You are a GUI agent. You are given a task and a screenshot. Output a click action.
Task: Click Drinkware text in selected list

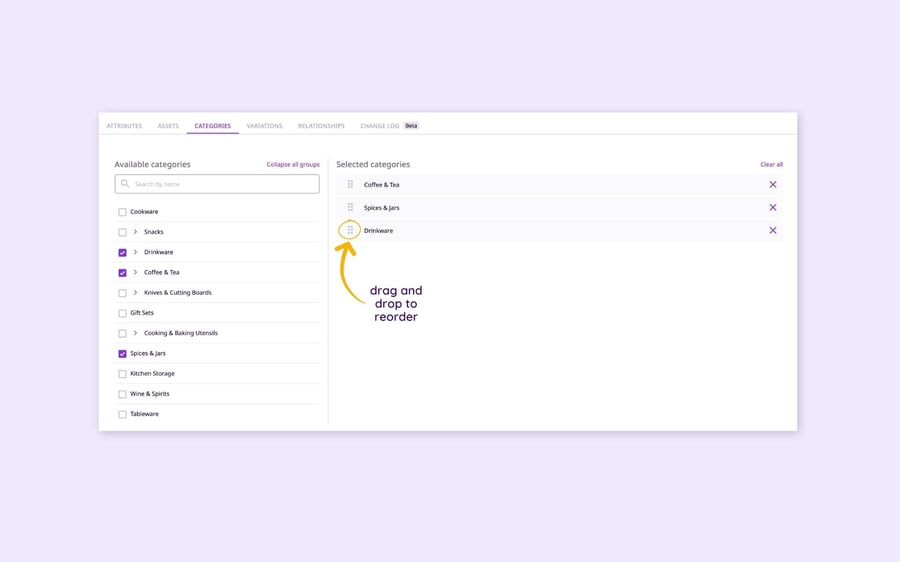point(378,231)
